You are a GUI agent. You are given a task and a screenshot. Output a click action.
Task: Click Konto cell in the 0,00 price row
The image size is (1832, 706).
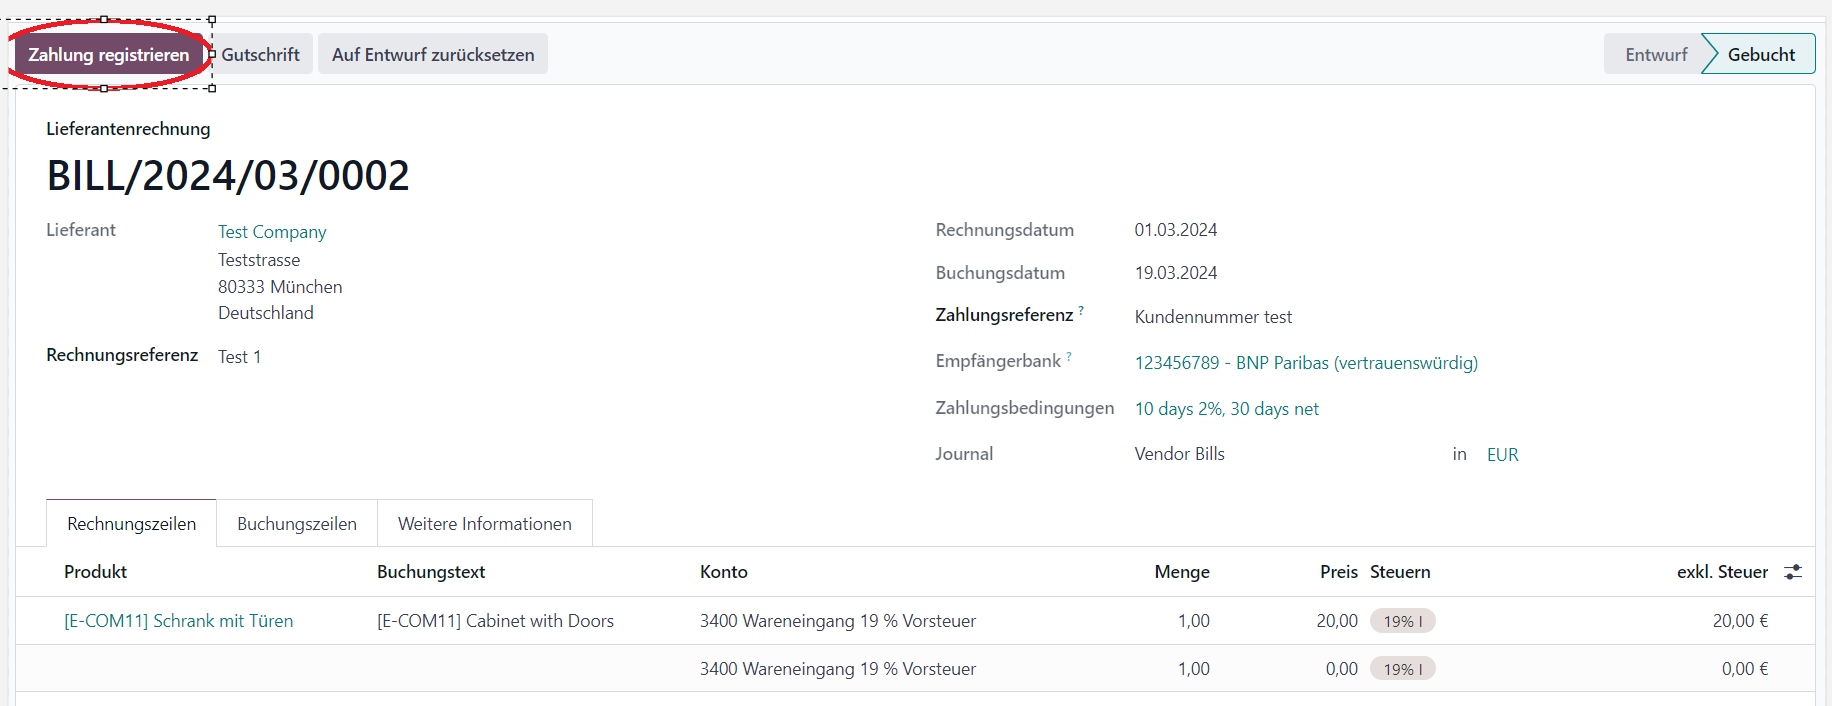[838, 668]
